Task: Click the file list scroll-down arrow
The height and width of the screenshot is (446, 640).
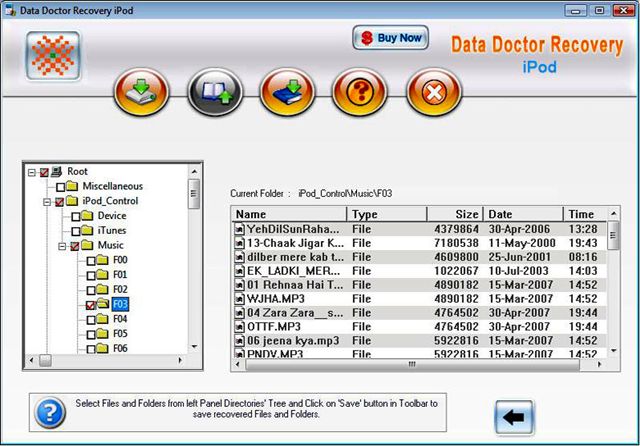Action: [613, 351]
